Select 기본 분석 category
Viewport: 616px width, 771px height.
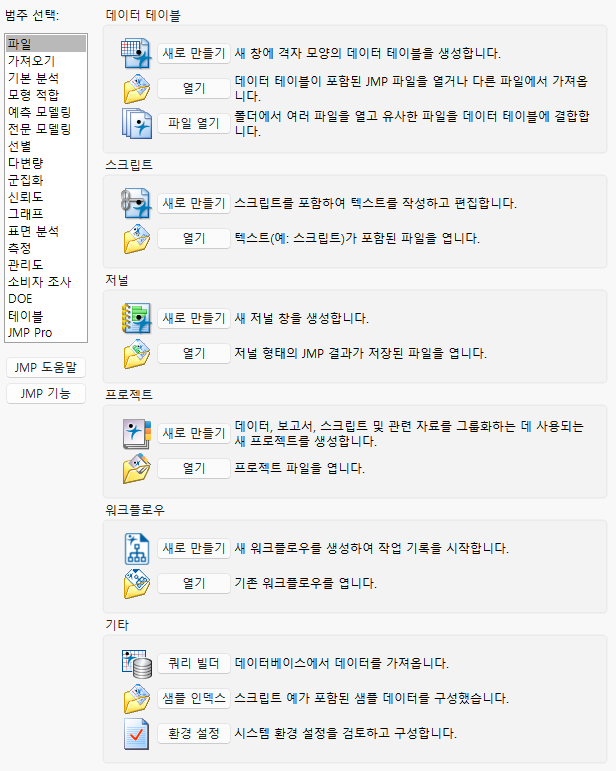[46, 78]
